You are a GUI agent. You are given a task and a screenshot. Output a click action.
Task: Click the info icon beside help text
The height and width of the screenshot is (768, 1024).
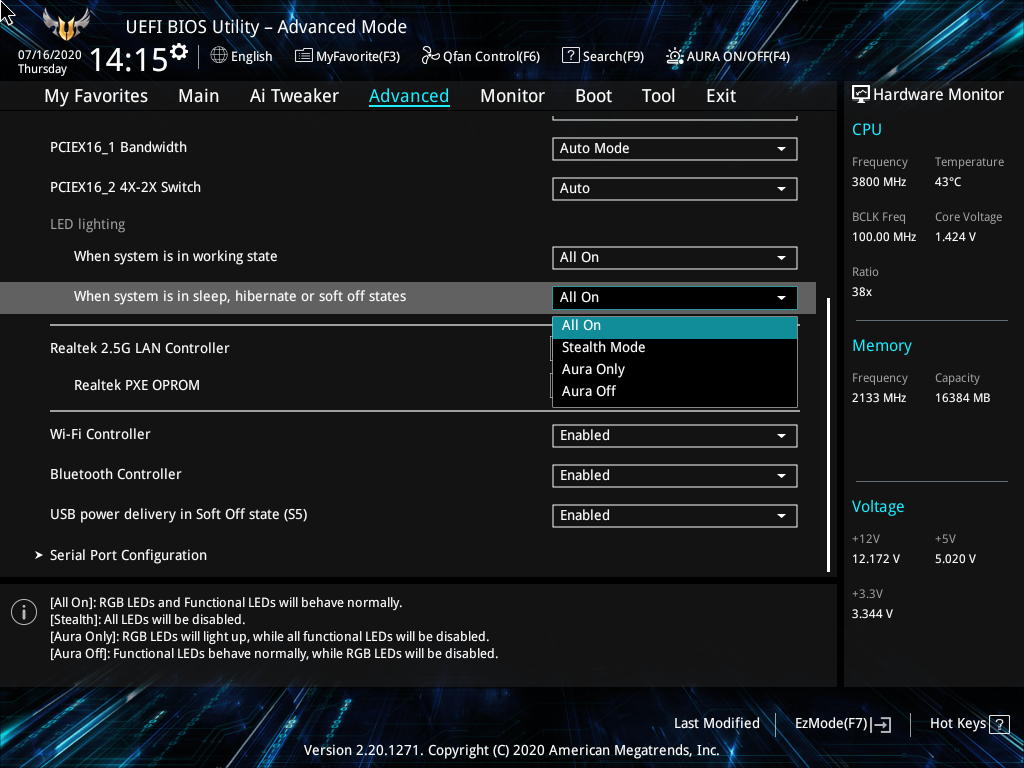click(24, 612)
